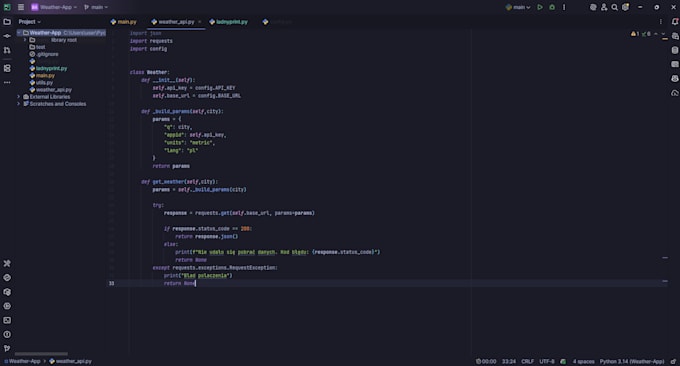Open the Python Packages tool window
This screenshot has height=366, width=680.
pyautogui.click(x=7, y=292)
